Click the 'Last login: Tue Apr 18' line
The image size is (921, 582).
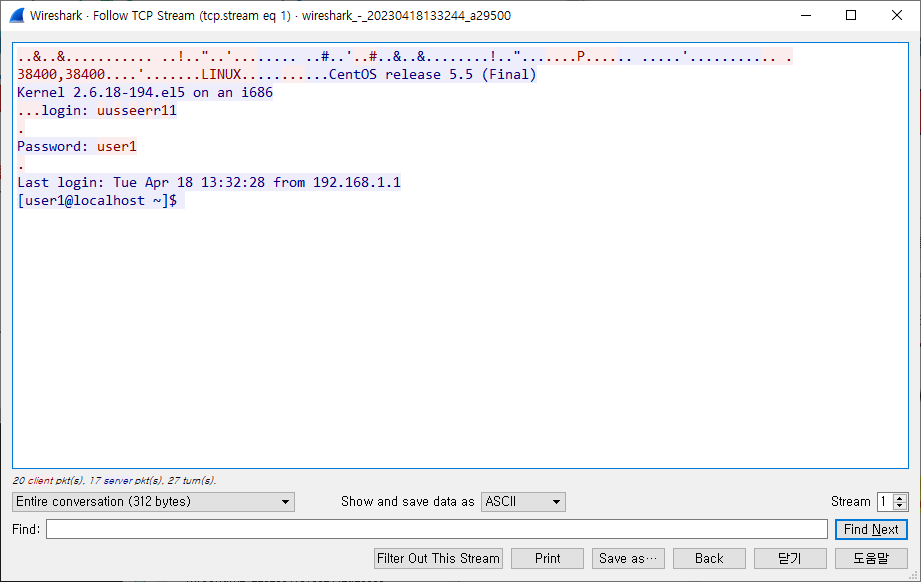click(209, 182)
